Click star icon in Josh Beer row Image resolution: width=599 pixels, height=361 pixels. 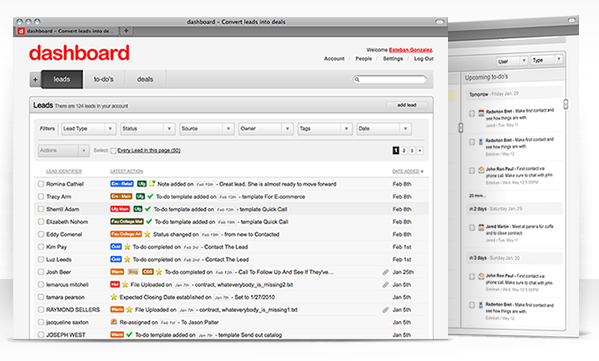(x=159, y=272)
